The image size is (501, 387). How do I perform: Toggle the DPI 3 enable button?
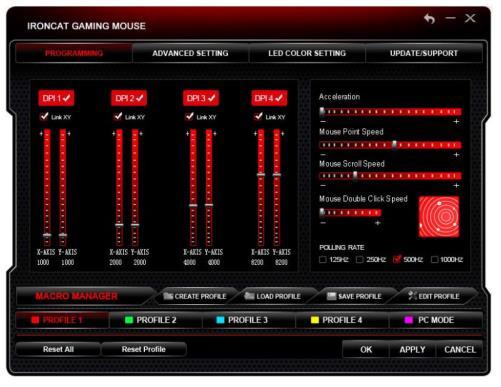pos(201,98)
